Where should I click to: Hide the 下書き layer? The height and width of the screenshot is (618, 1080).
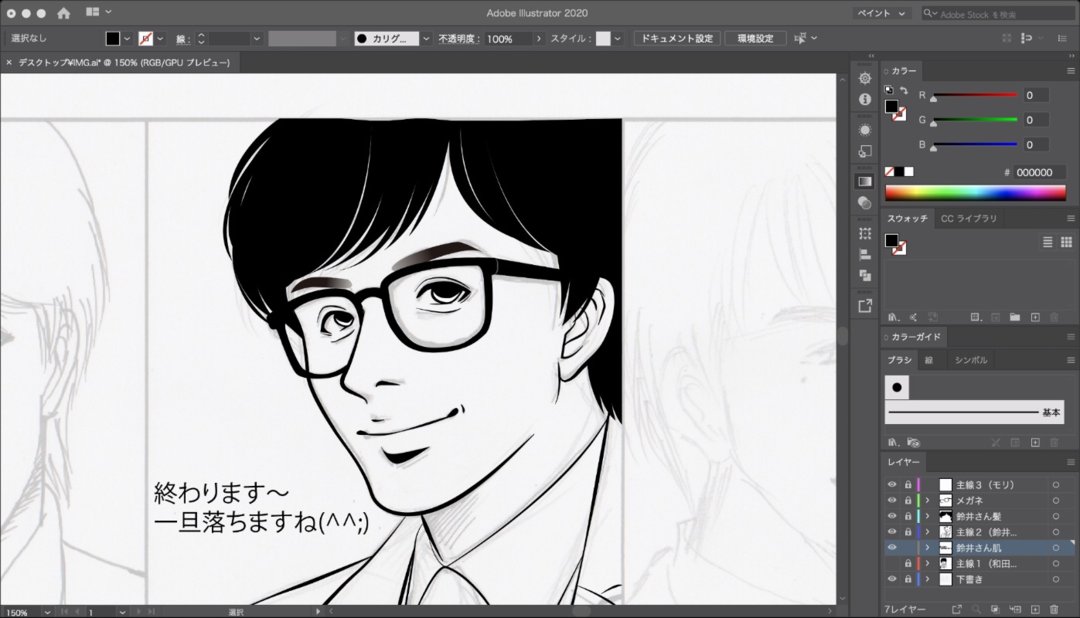(891, 579)
